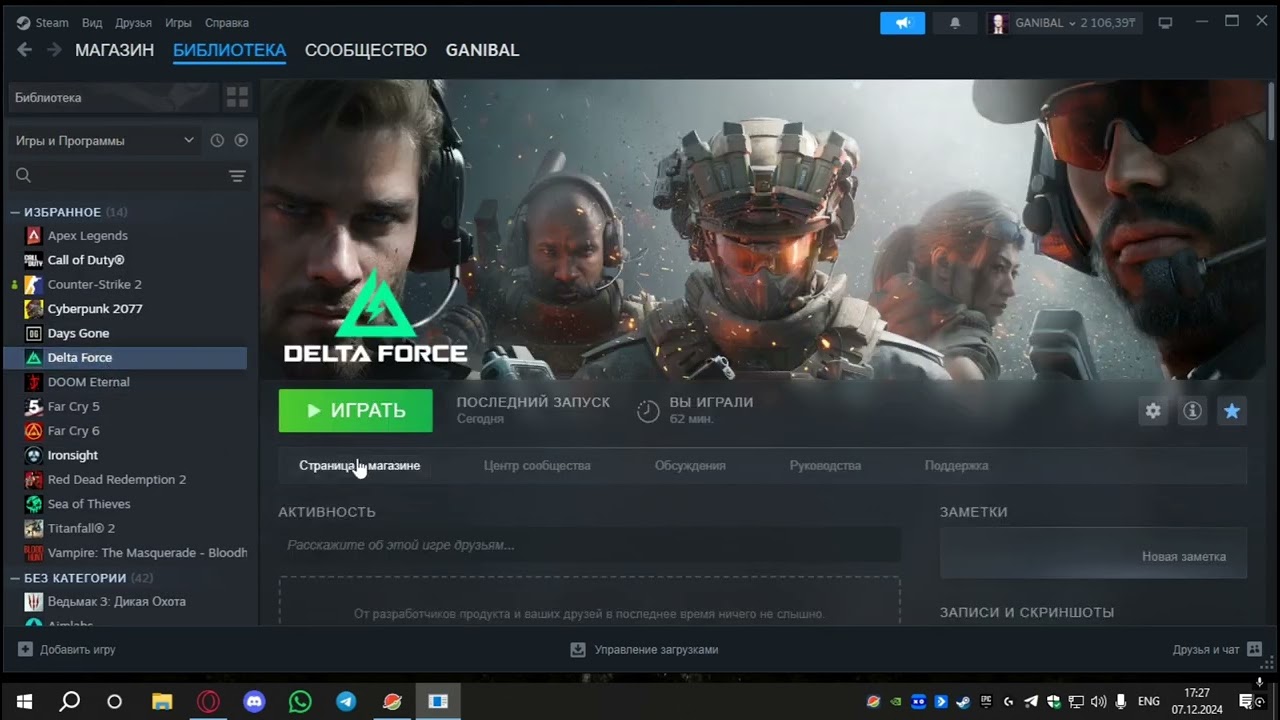Open Поддержка link
Image resolution: width=1280 pixels, height=720 pixels.
point(956,466)
